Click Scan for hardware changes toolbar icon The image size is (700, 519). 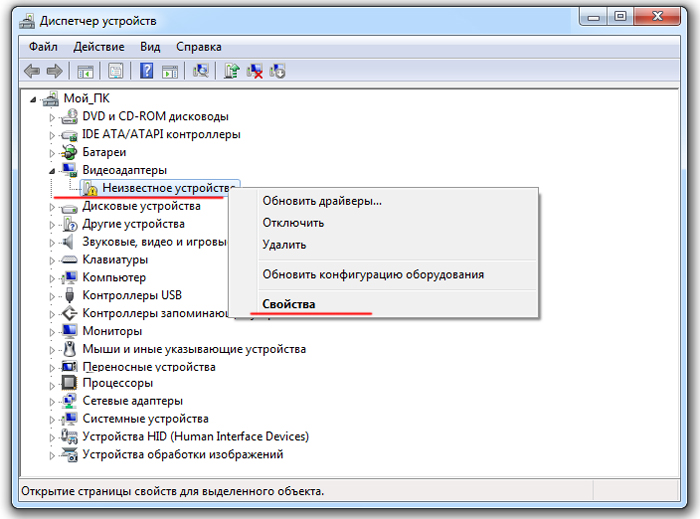(x=201, y=71)
